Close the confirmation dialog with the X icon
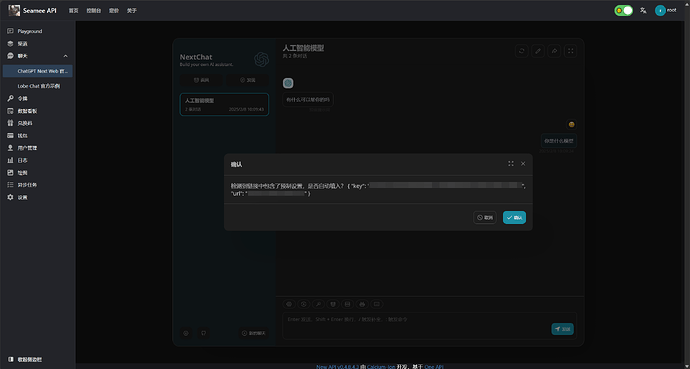The height and width of the screenshot is (369, 690). pyautogui.click(x=523, y=164)
